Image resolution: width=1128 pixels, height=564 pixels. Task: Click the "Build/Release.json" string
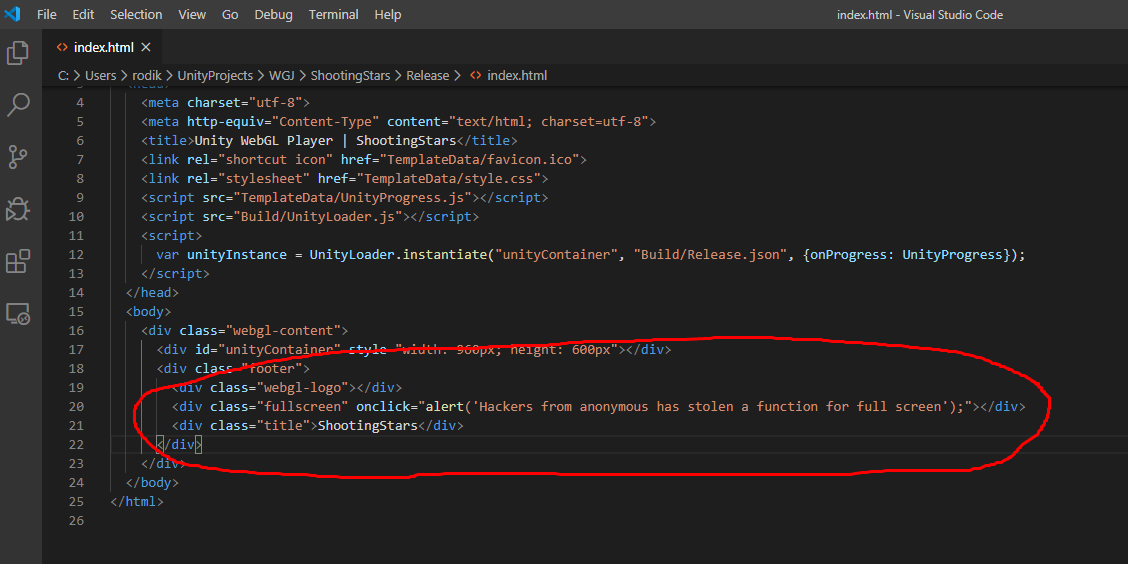pos(709,255)
